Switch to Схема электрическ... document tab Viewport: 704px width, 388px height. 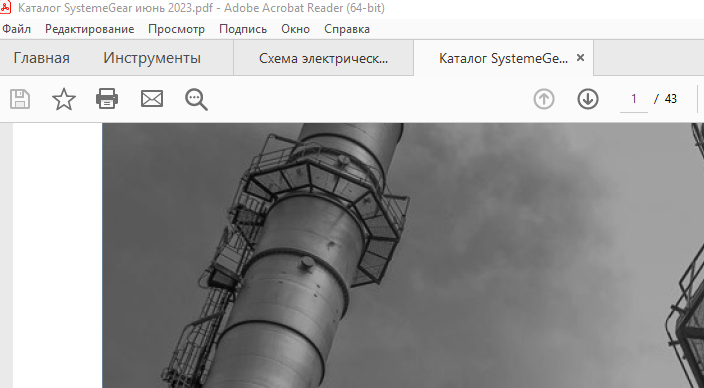pos(323,58)
